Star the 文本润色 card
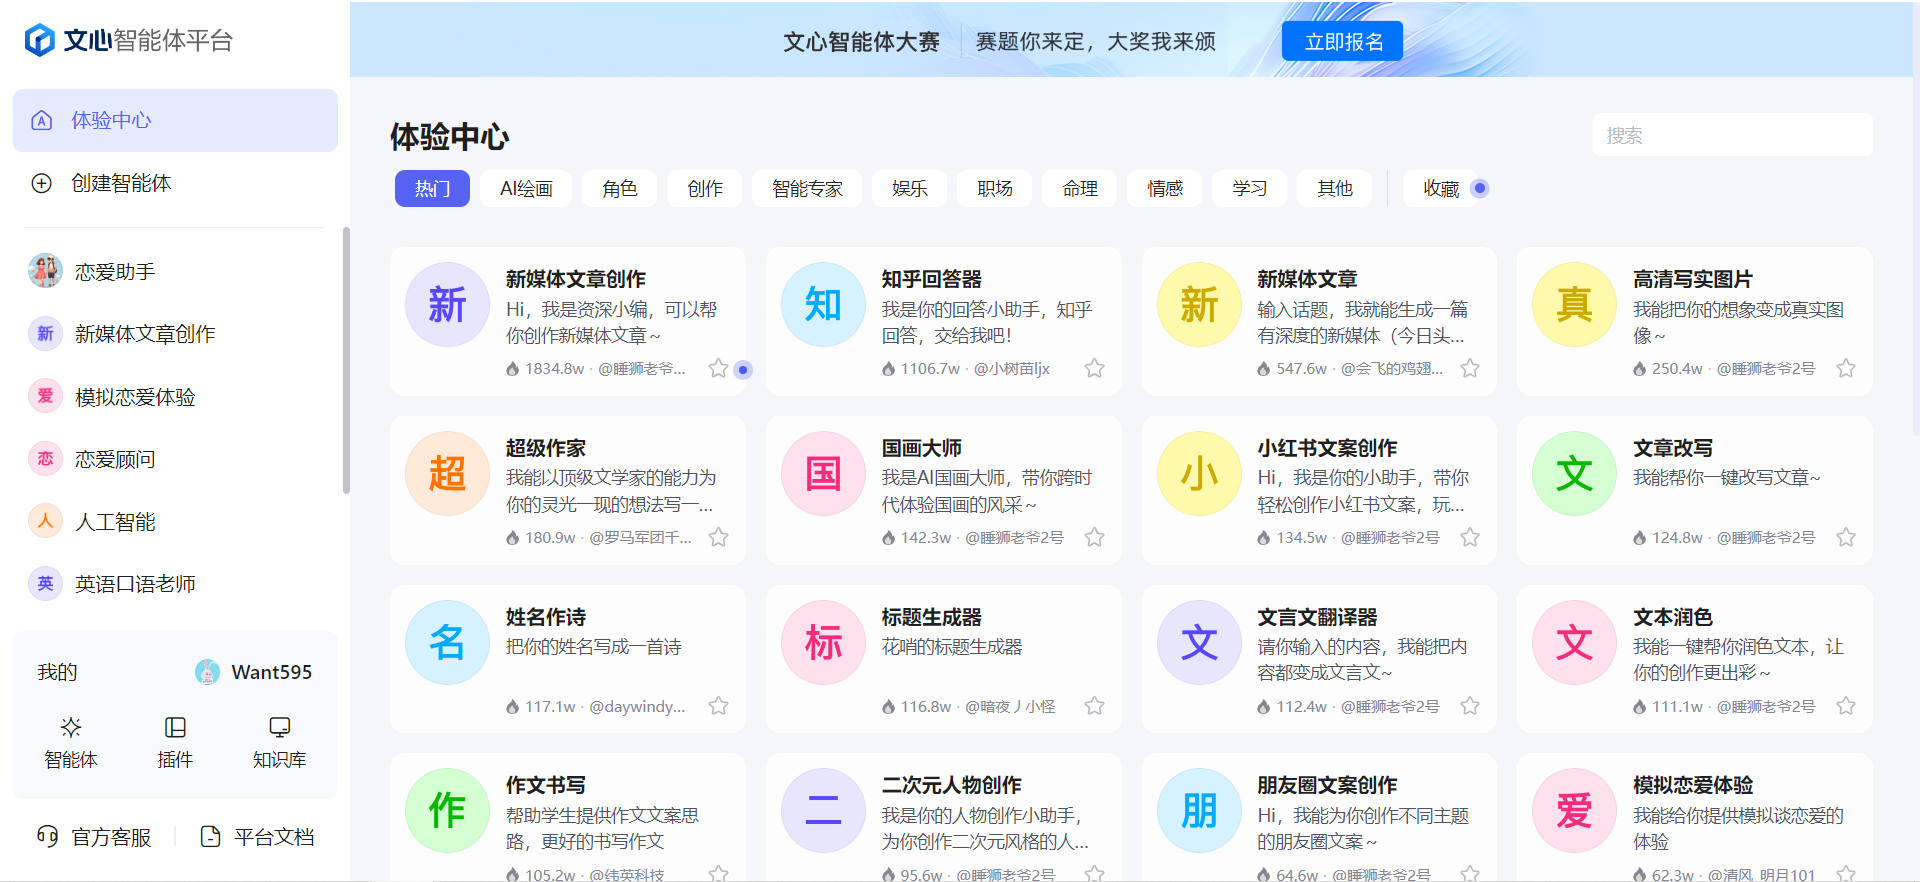1920x882 pixels. pos(1846,706)
